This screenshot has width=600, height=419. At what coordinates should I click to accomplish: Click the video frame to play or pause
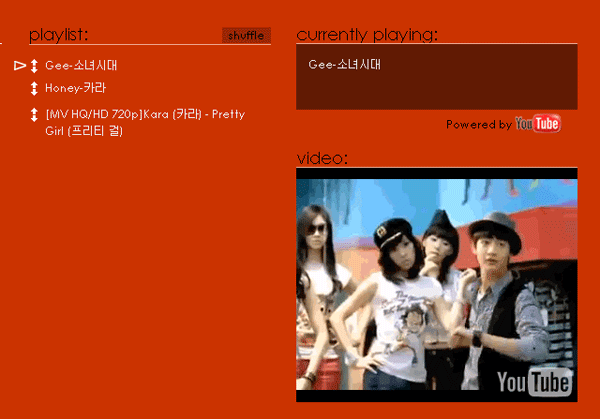pos(437,285)
